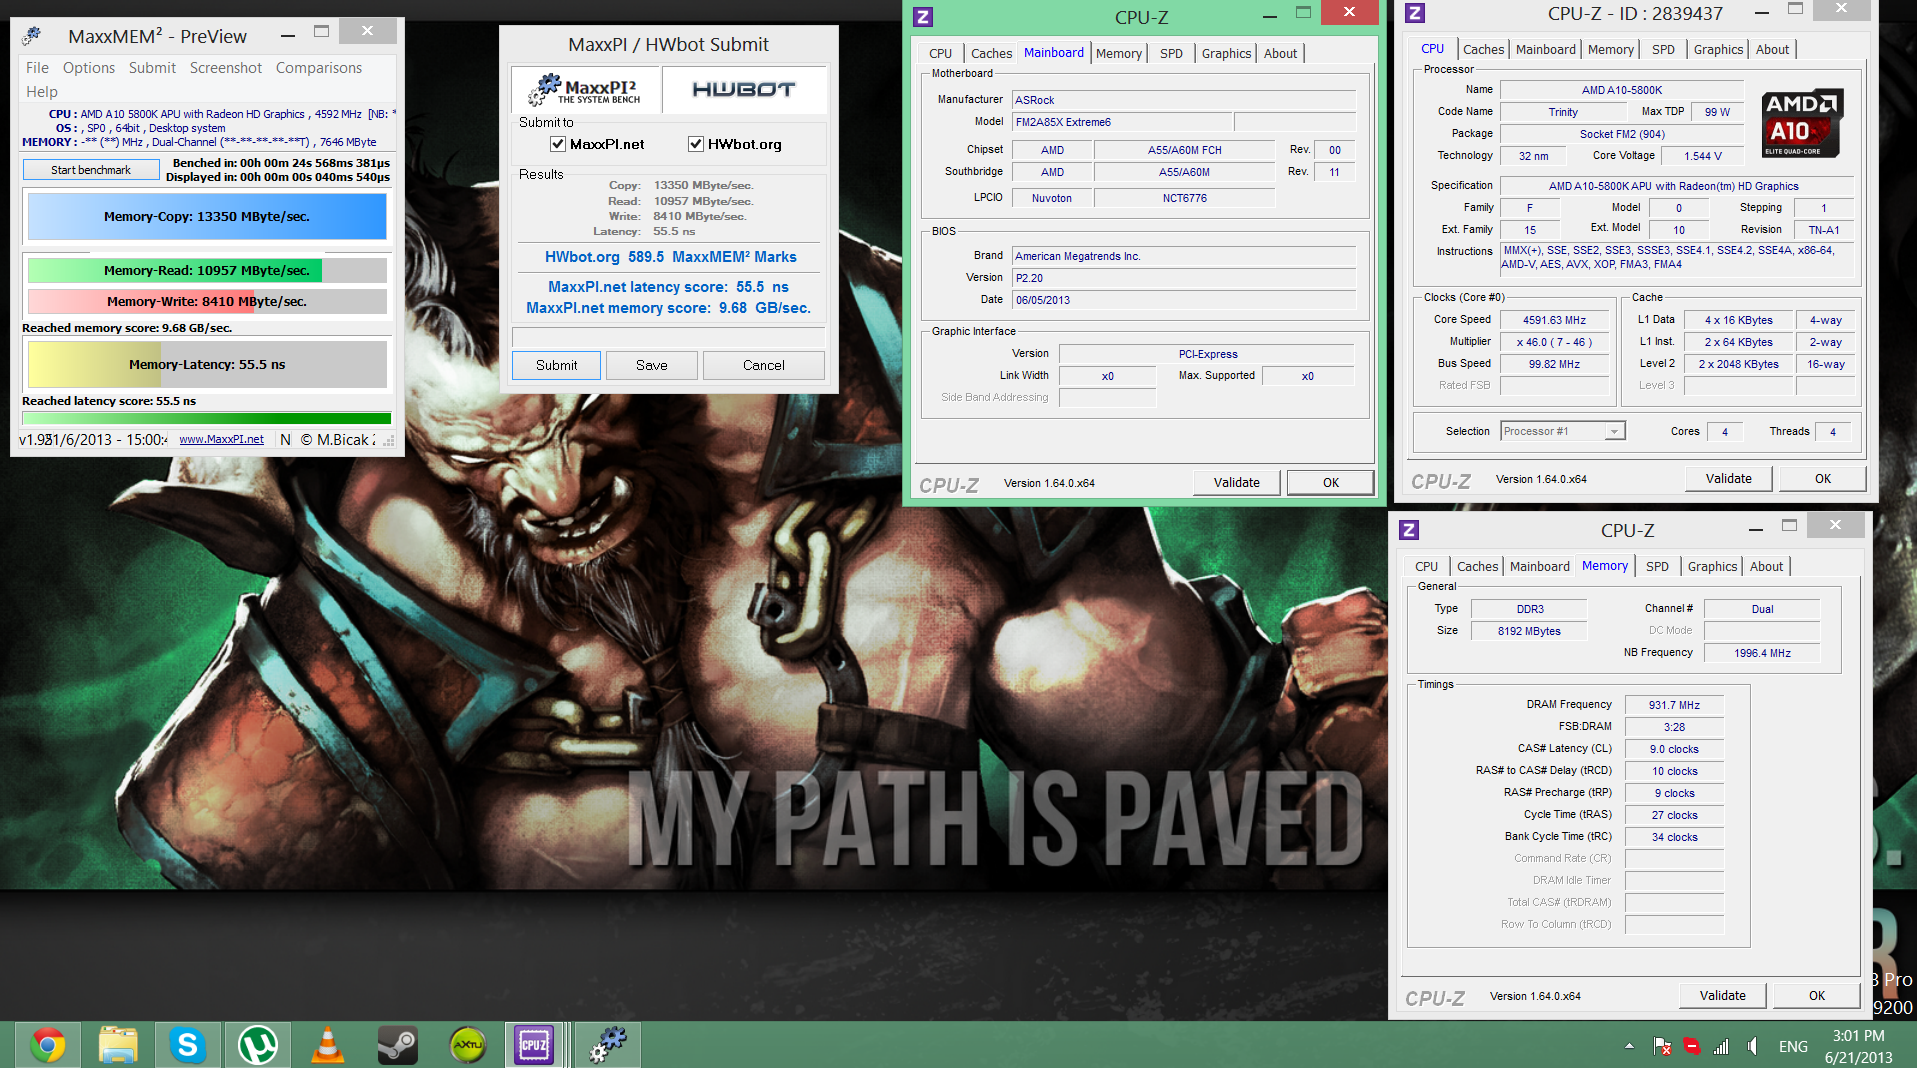
Task: Click the AMD A10 processor logo
Action: pos(1802,123)
